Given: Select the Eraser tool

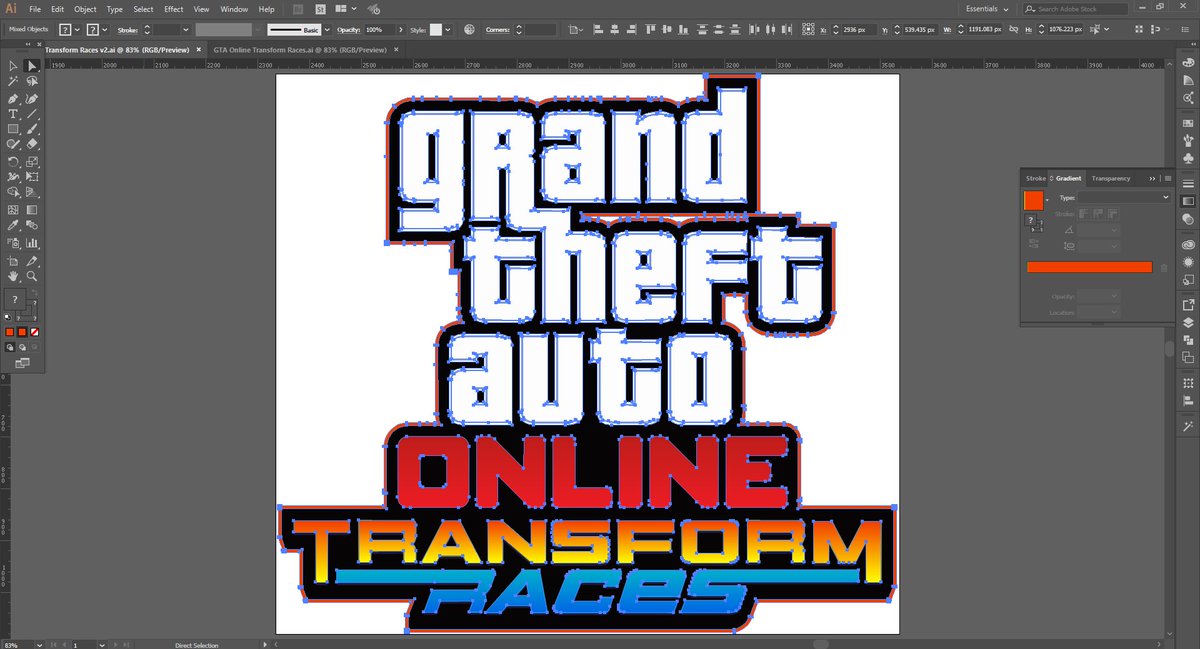Looking at the screenshot, I should tap(32, 144).
